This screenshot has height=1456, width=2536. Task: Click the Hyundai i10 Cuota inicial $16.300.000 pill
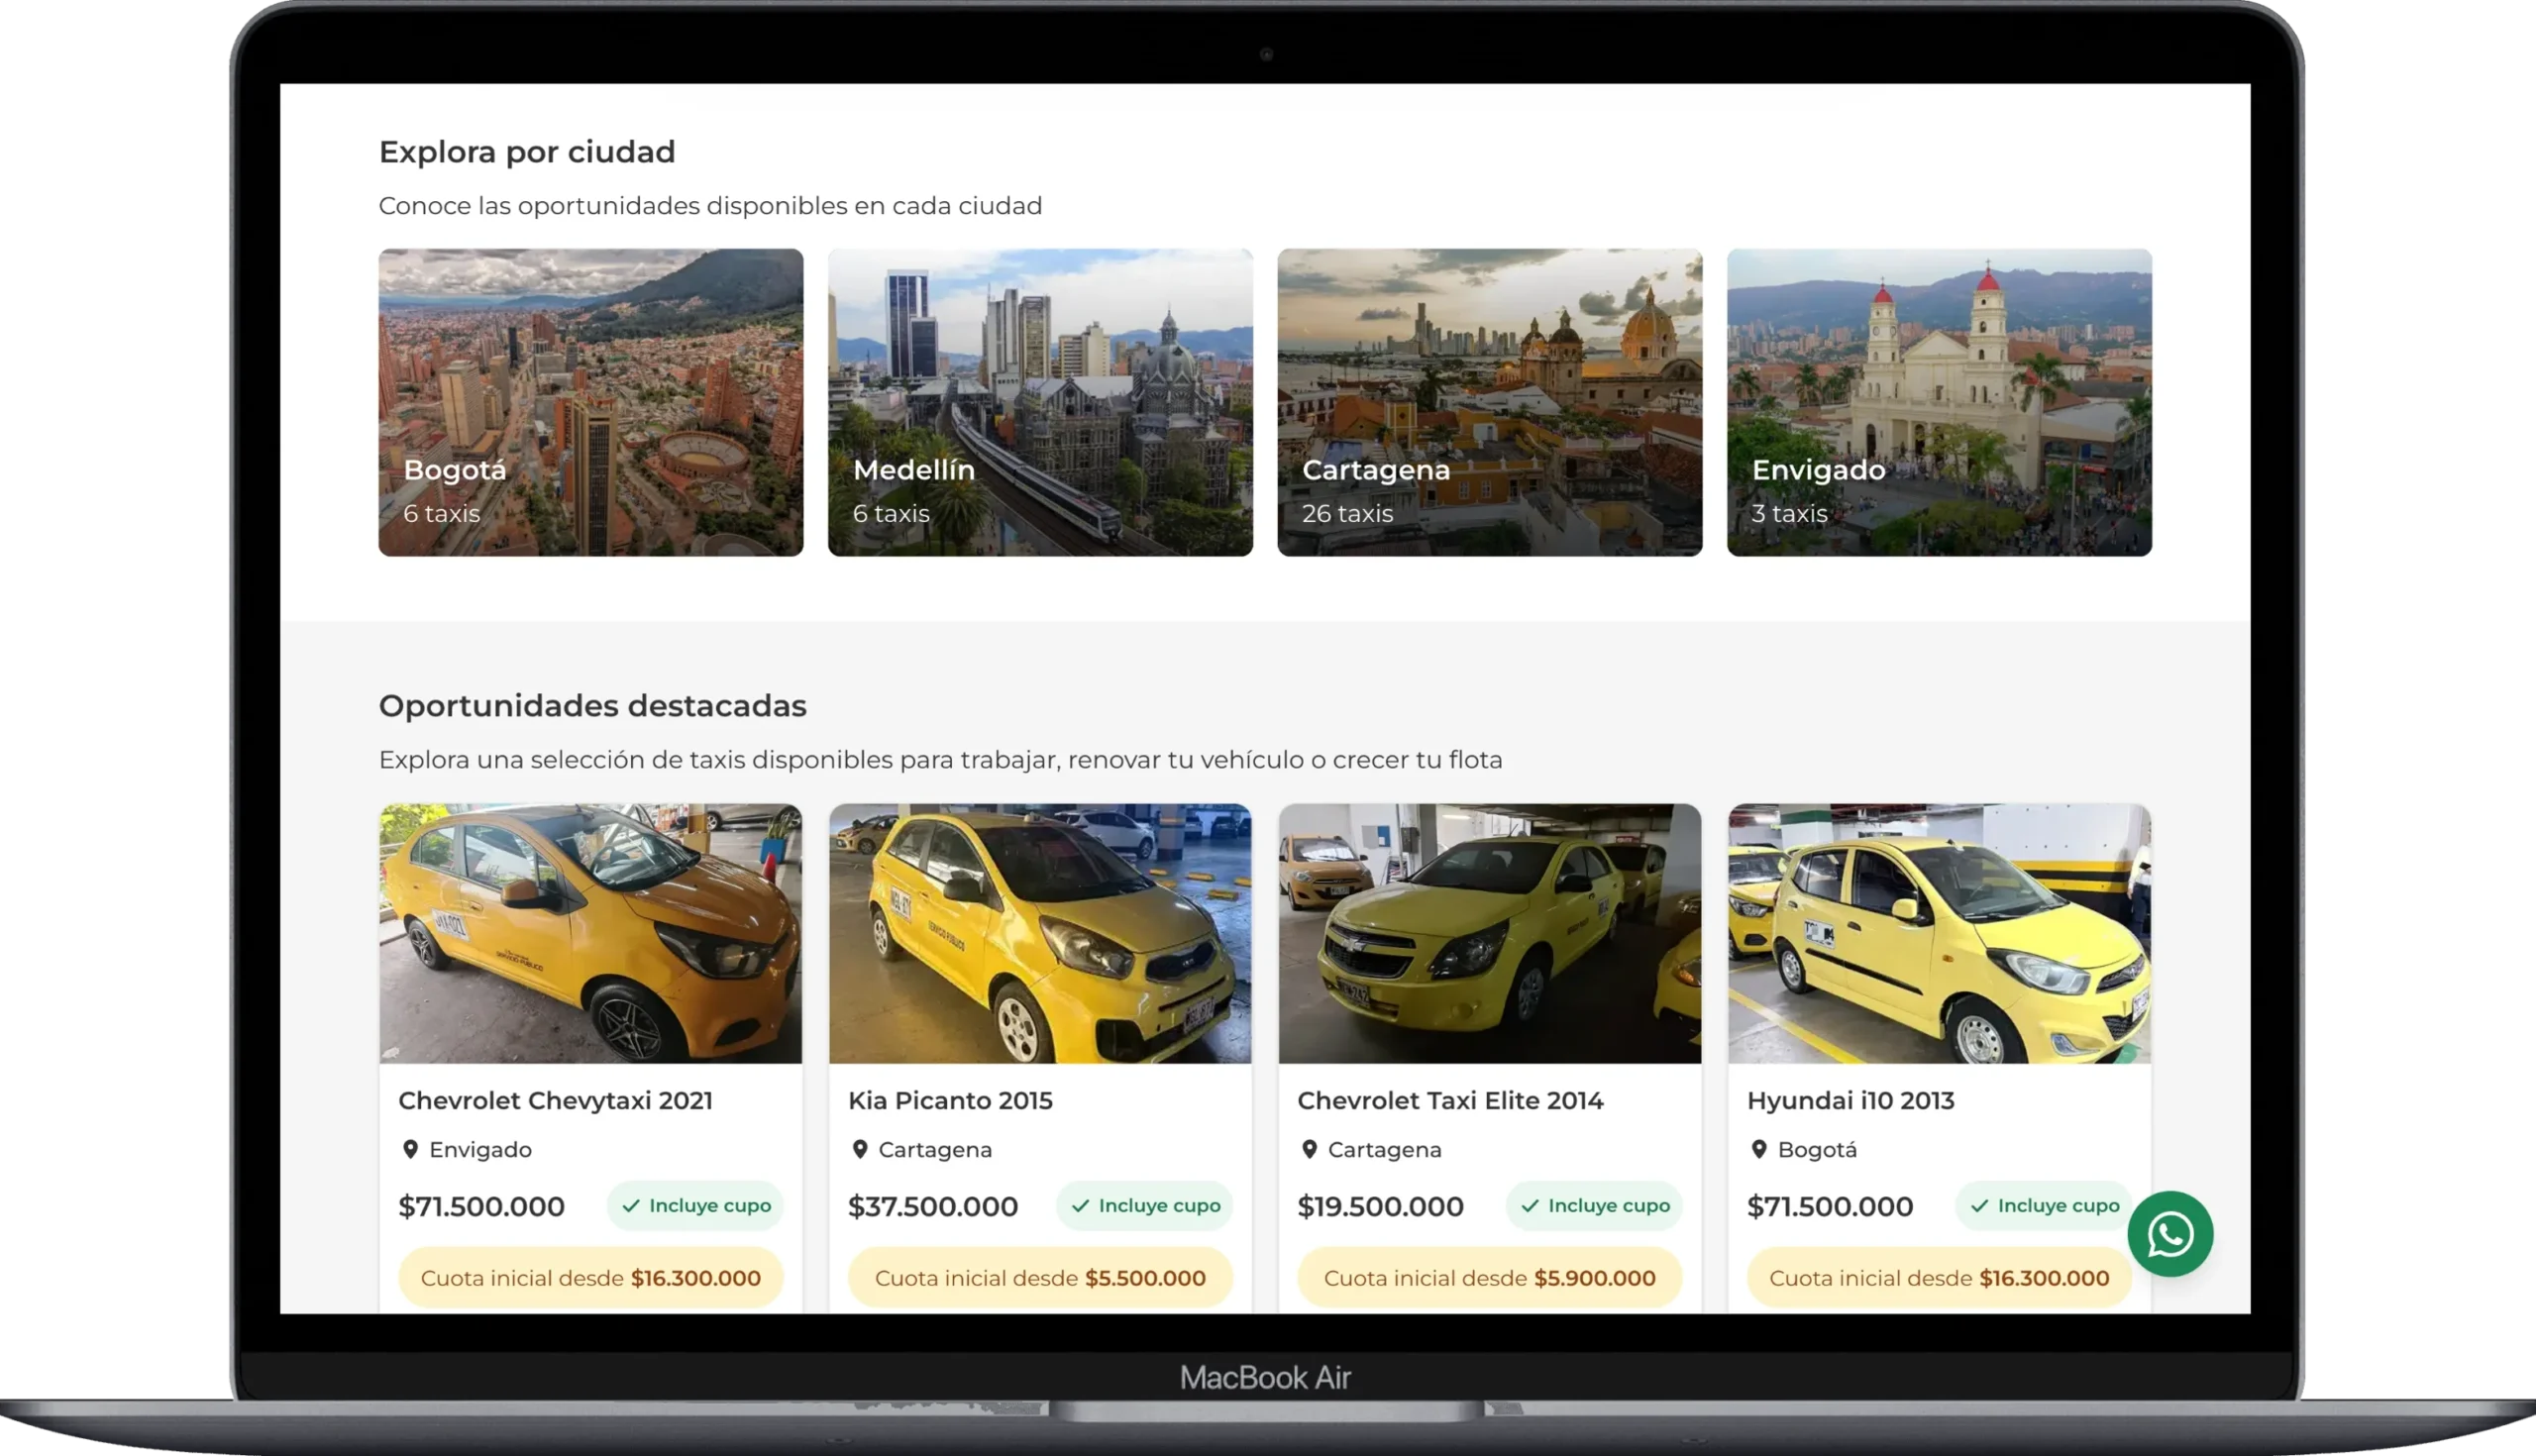(1939, 1278)
